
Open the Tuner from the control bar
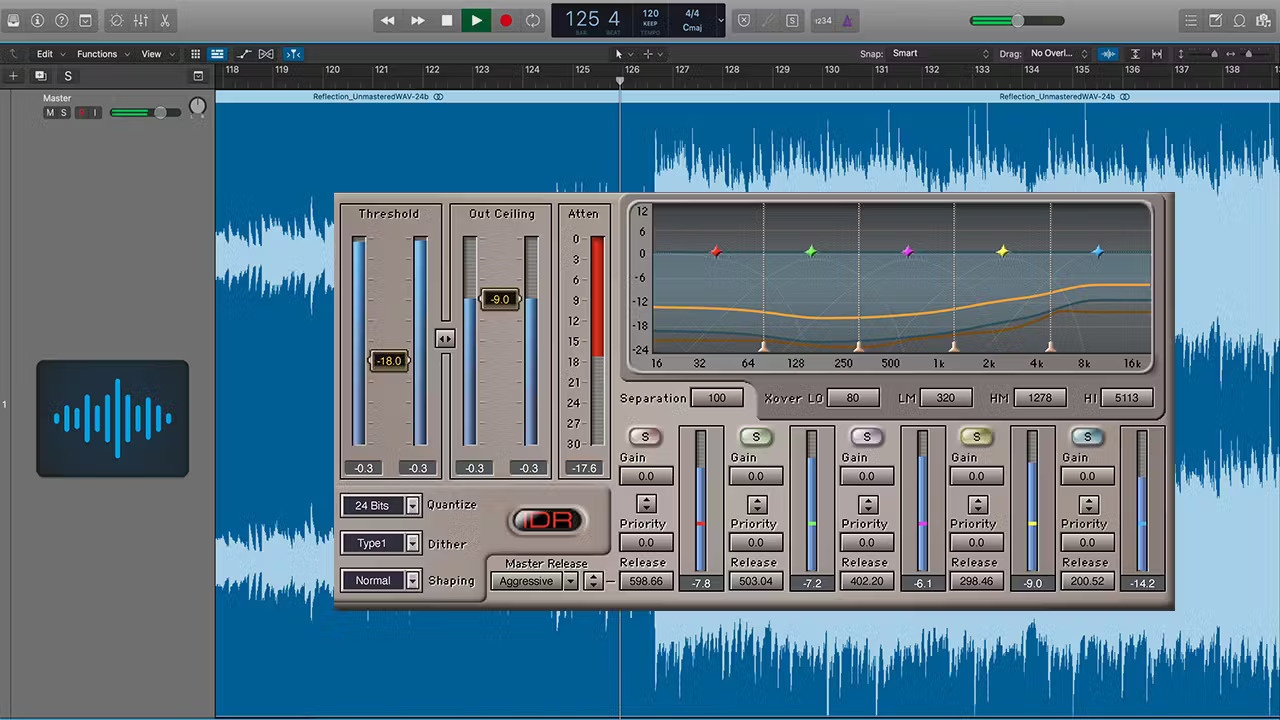(118, 20)
